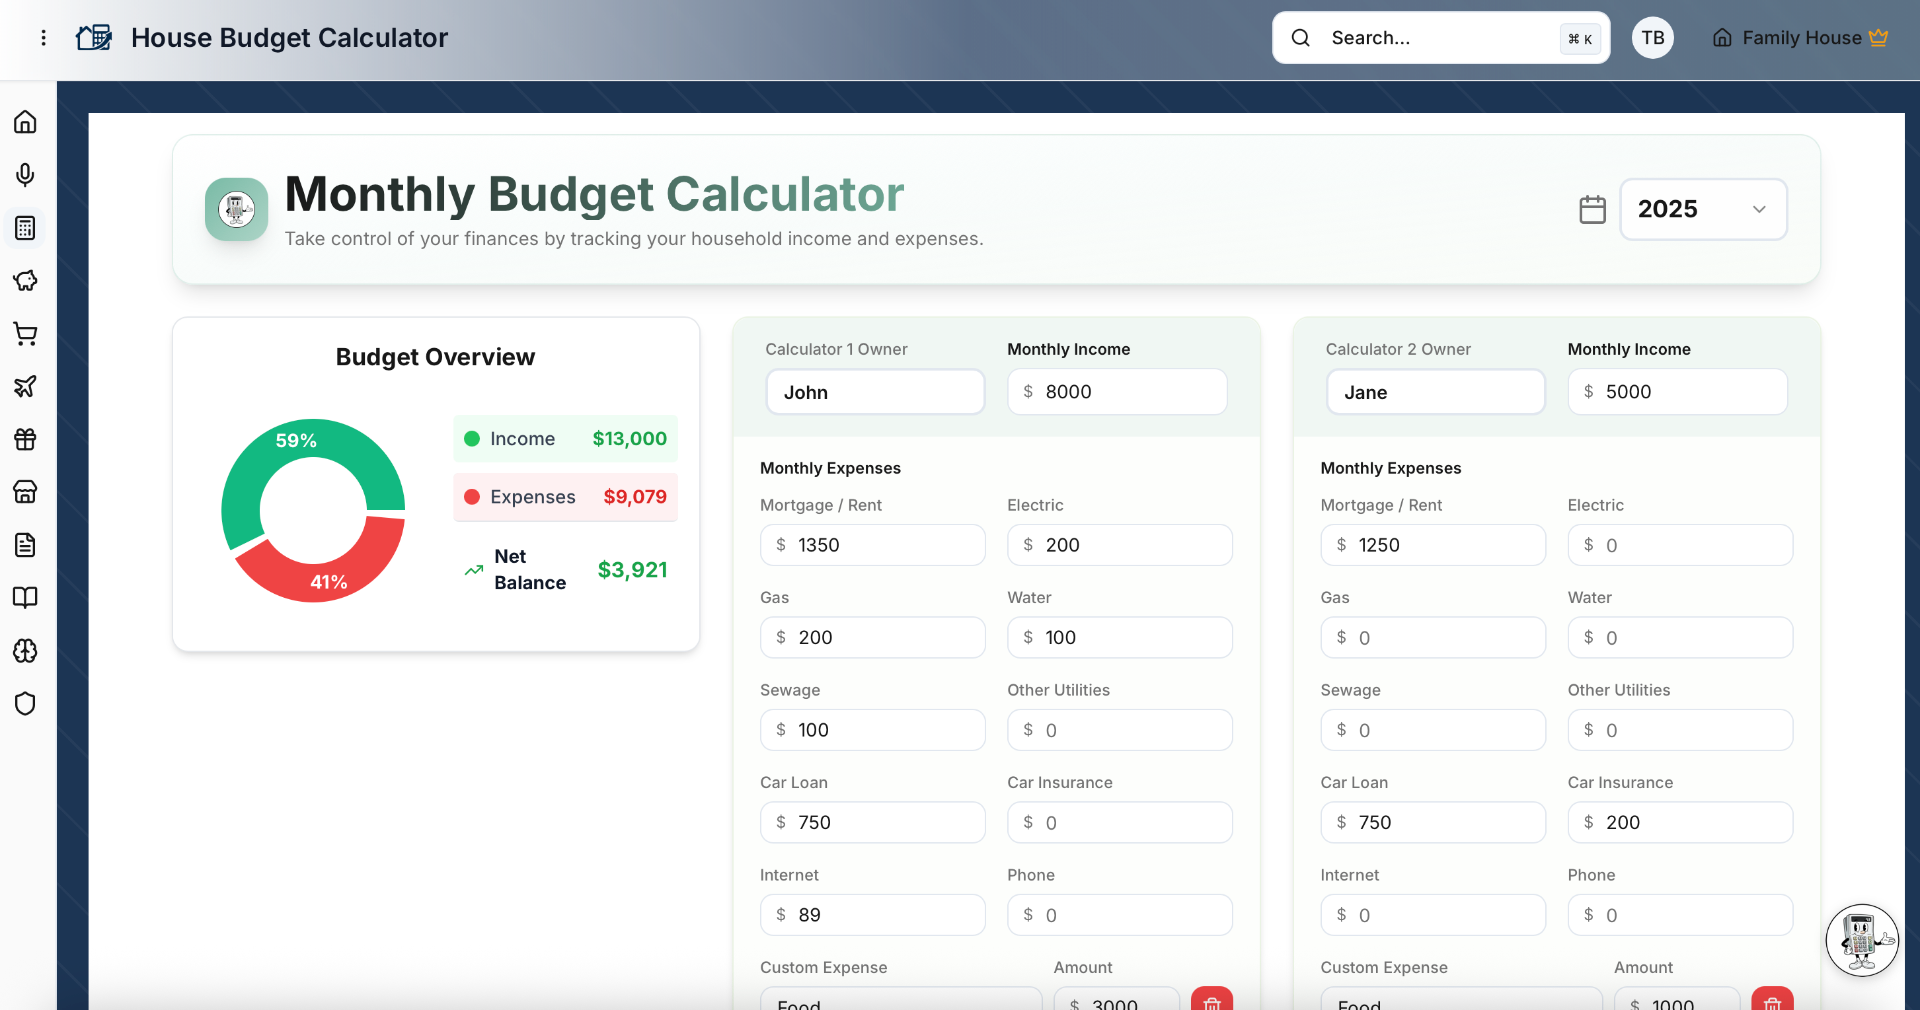Open the 2025 year dropdown
The height and width of the screenshot is (1010, 1920).
pos(1702,209)
